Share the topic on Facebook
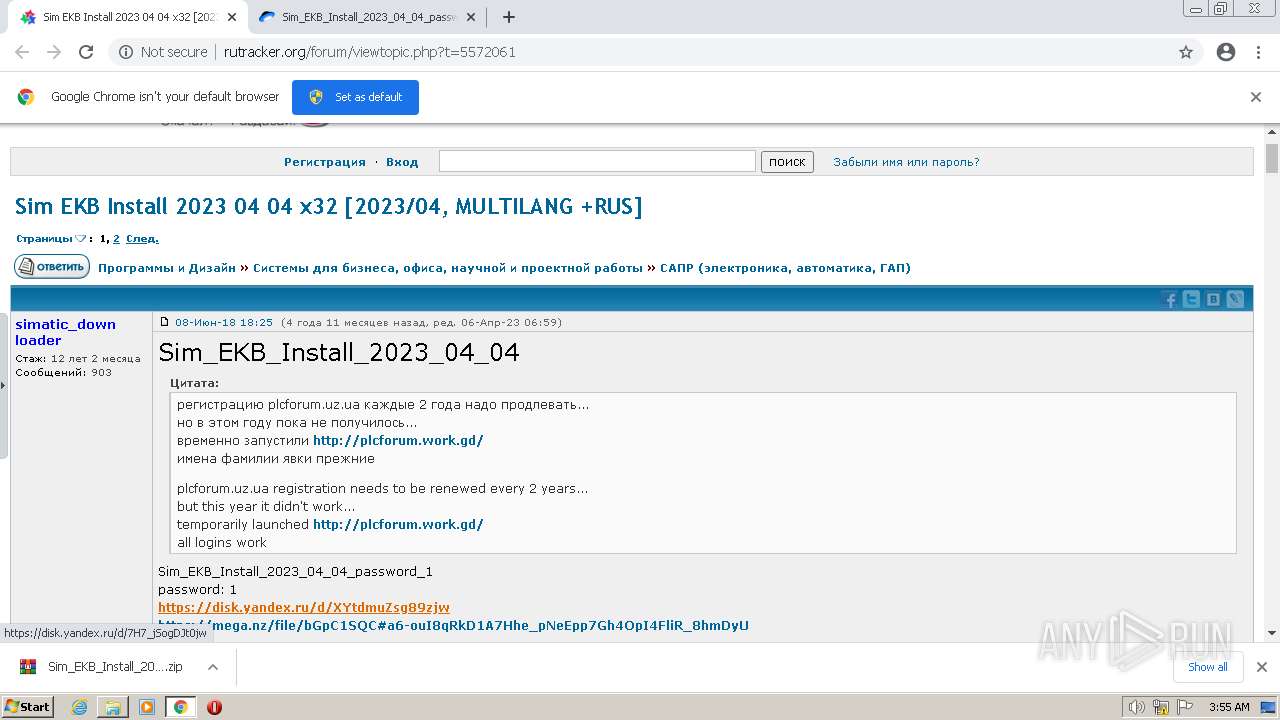 [1169, 299]
